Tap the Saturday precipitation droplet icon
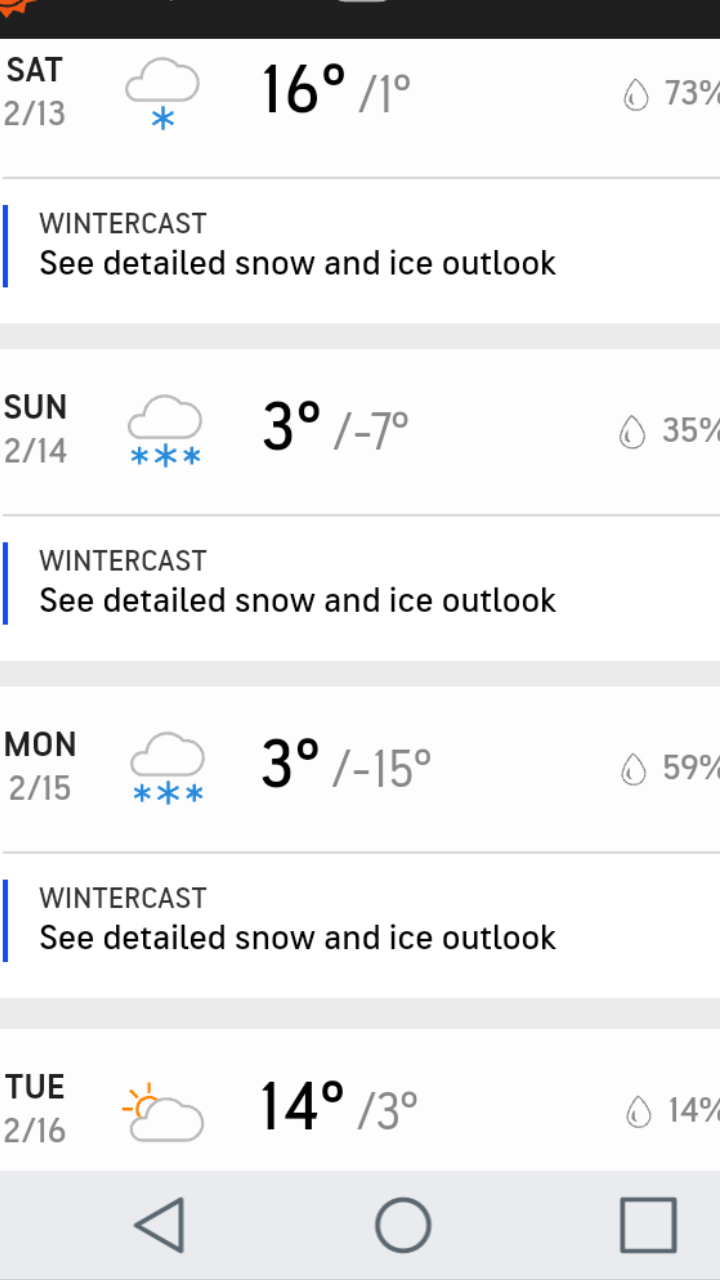This screenshot has width=720, height=1280. (x=635, y=95)
